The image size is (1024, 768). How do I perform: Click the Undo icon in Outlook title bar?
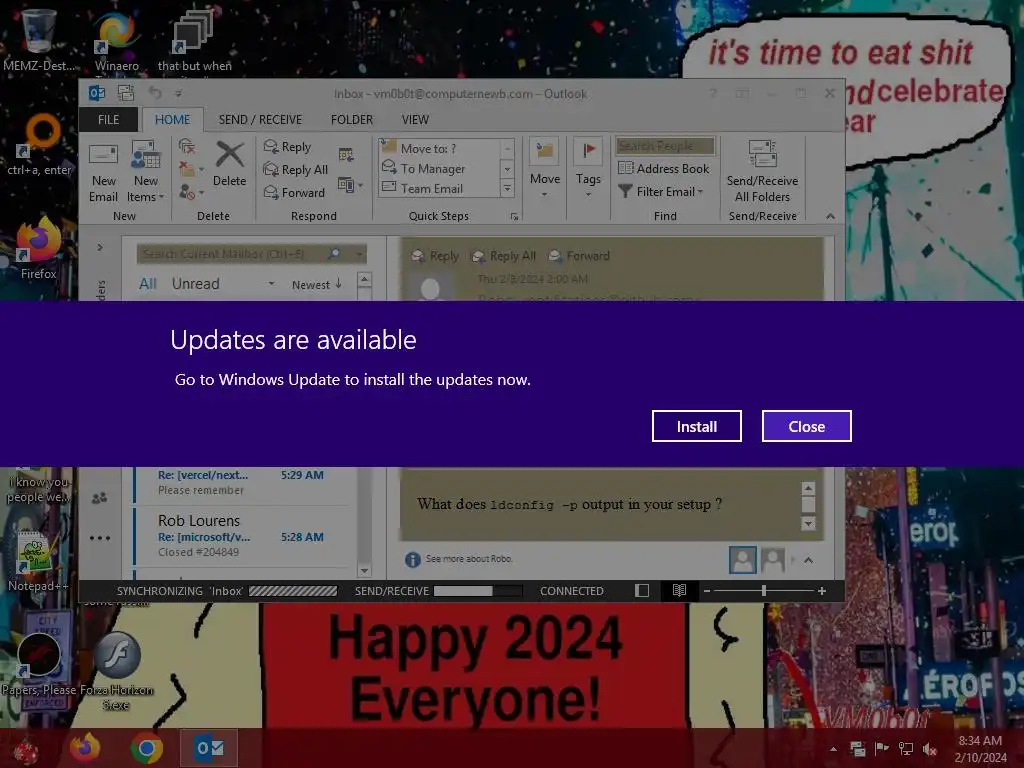(x=155, y=93)
